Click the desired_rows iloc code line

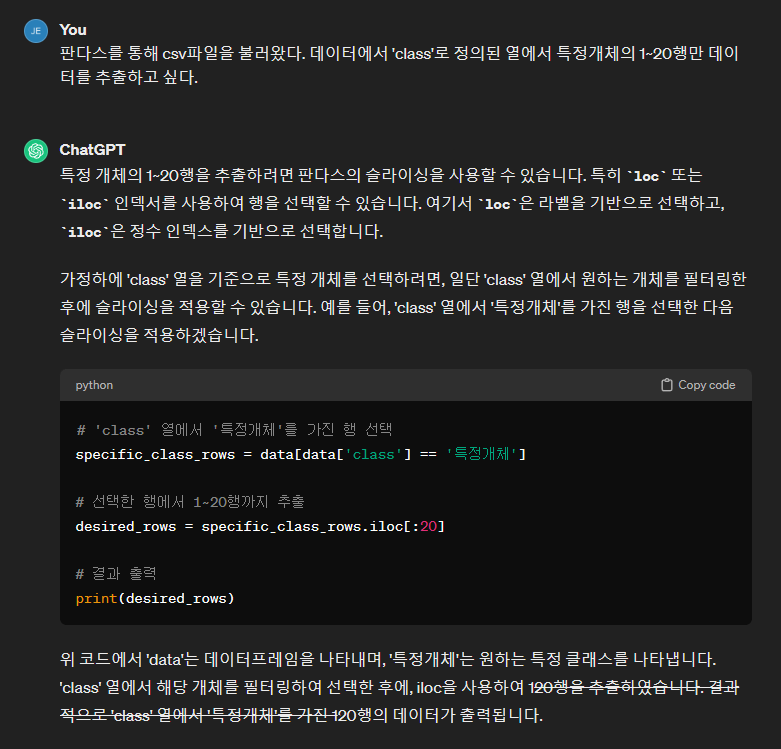point(260,526)
